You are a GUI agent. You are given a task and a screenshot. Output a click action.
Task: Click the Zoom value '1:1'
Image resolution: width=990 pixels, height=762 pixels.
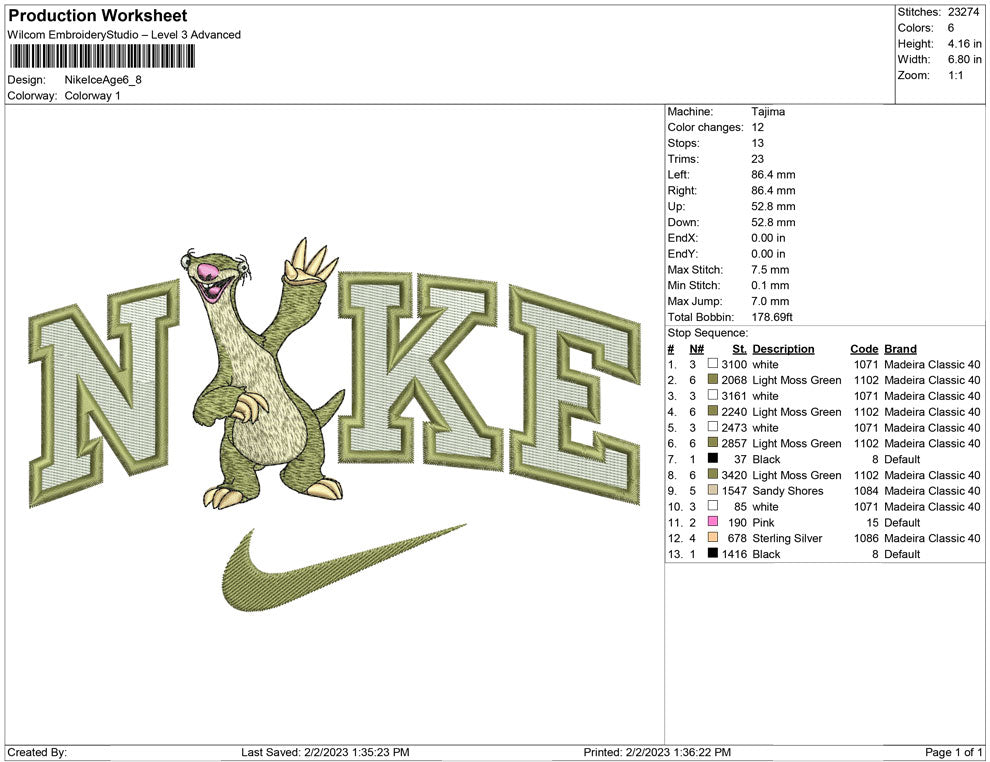click(955, 75)
